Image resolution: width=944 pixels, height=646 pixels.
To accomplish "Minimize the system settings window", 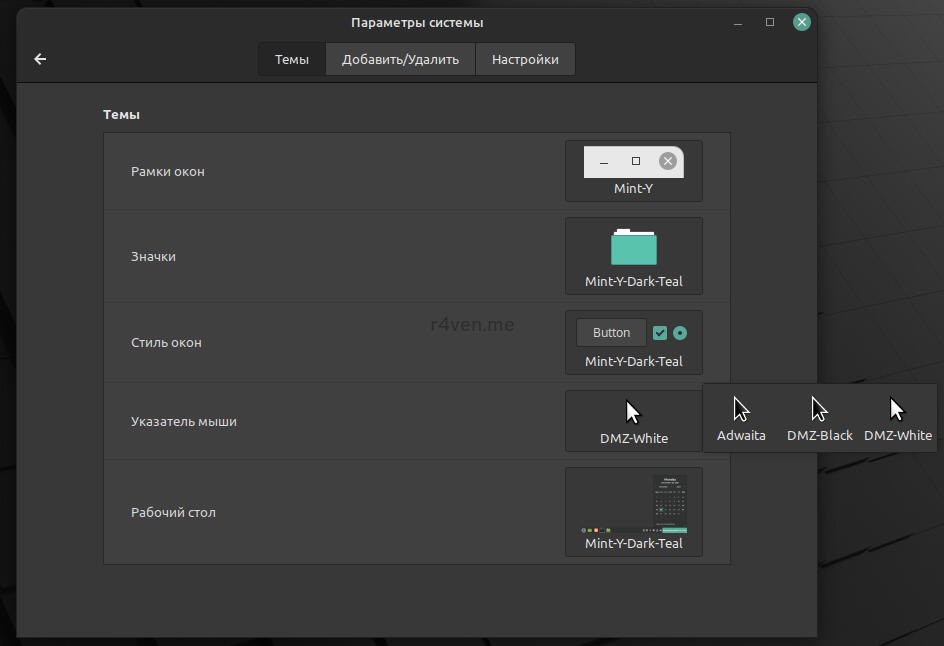I will pyautogui.click(x=738, y=22).
